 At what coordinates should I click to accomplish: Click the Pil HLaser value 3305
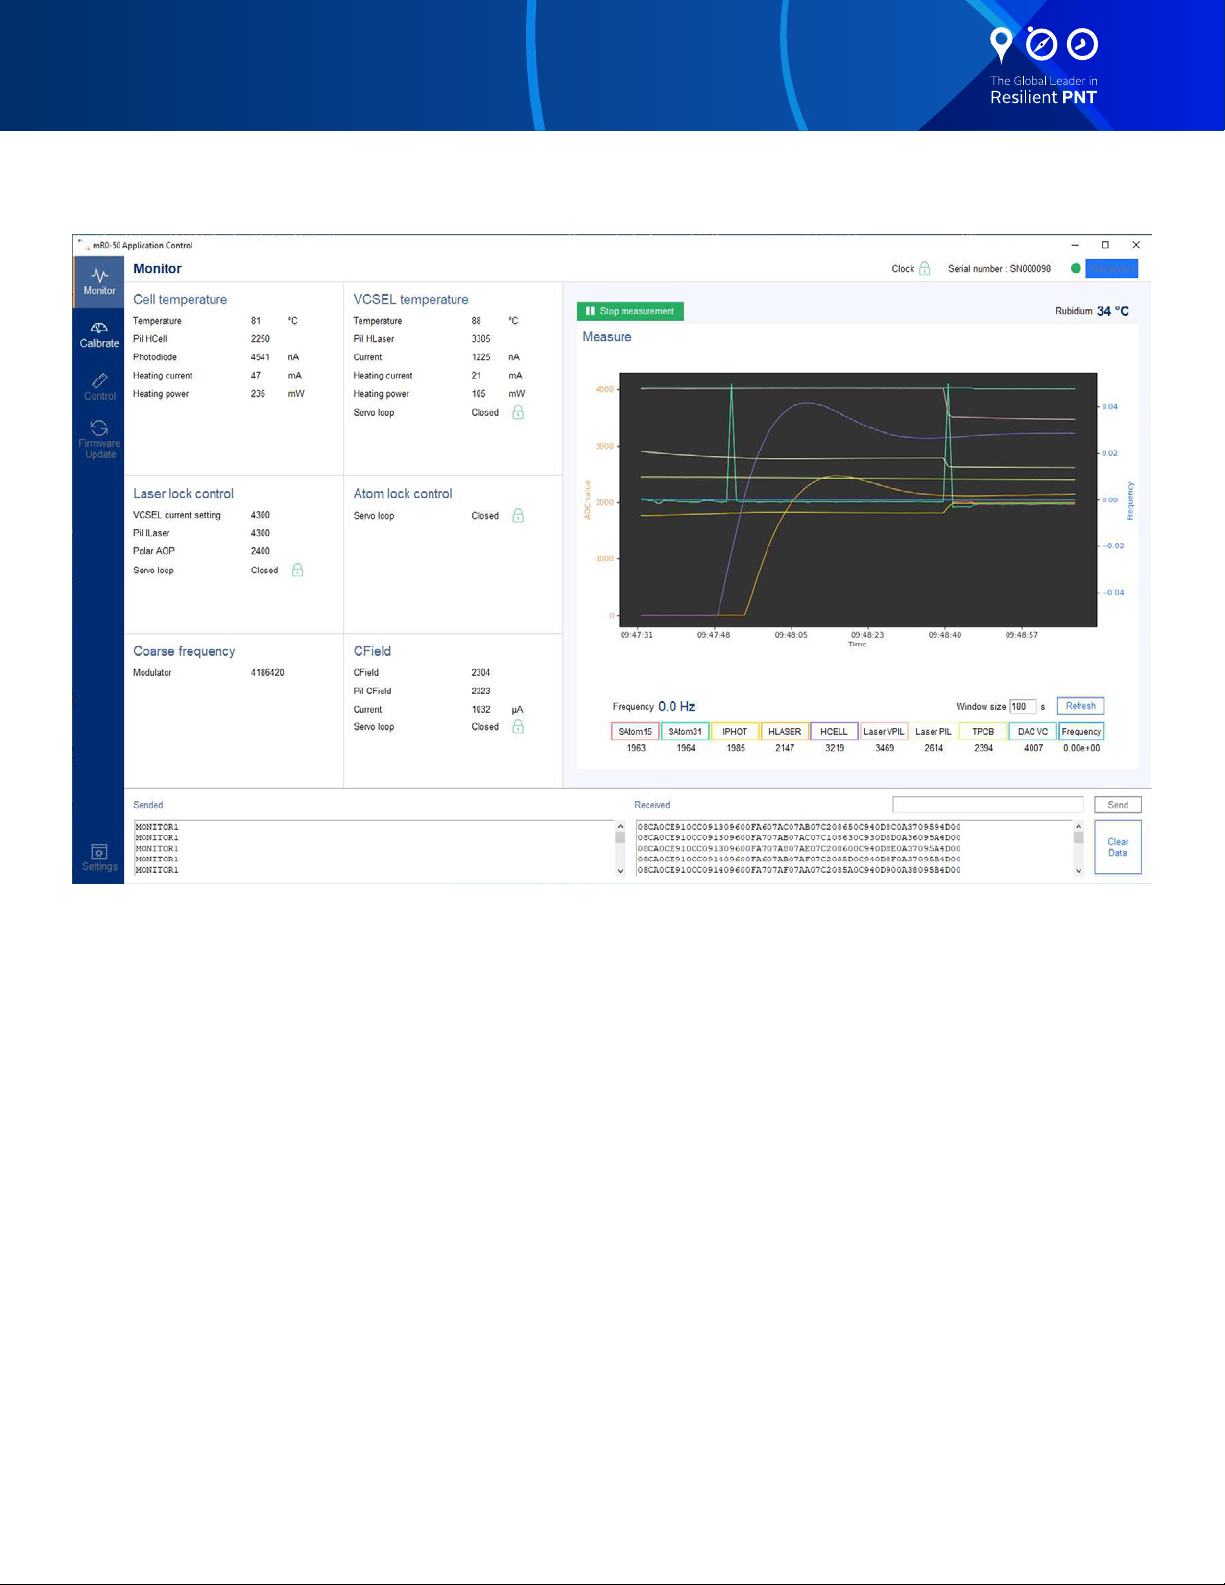coord(481,339)
